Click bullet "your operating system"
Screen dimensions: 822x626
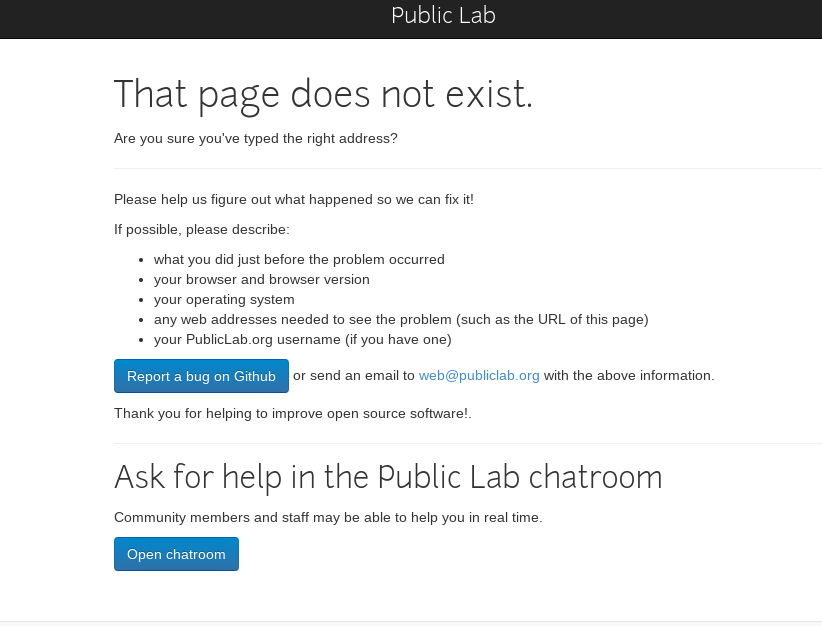coord(224,299)
